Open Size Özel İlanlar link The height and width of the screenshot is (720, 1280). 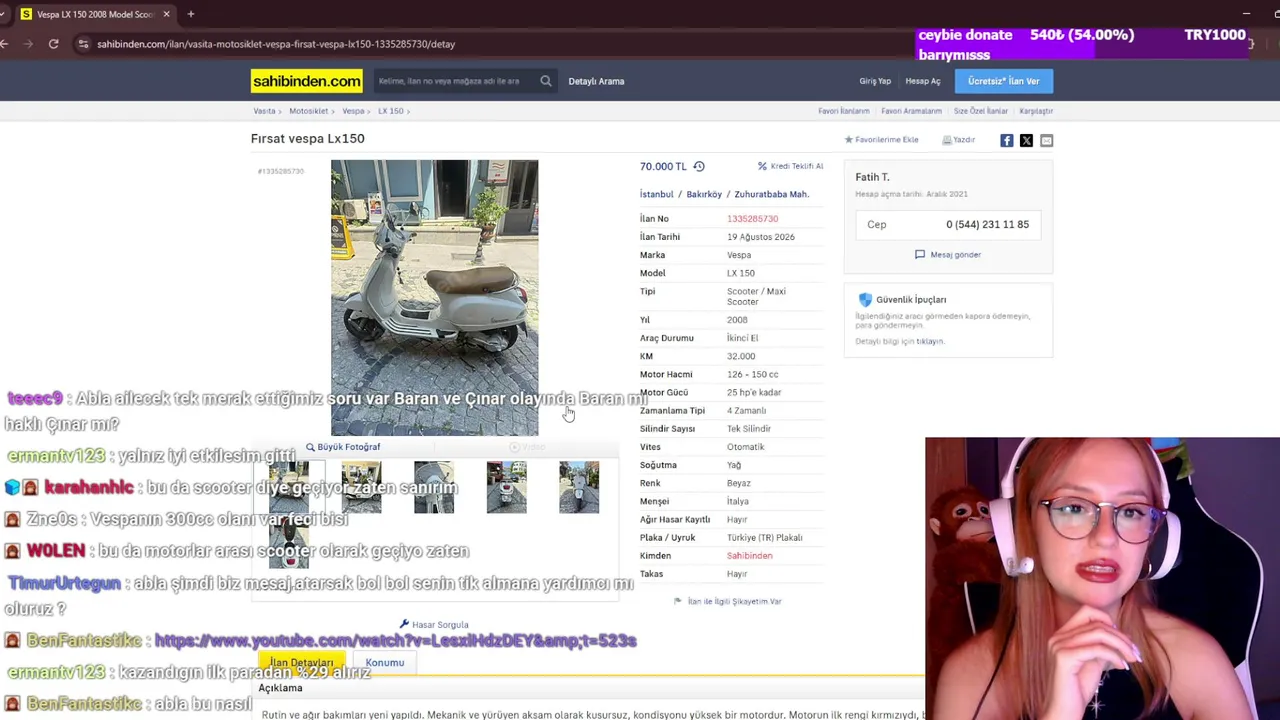pyautogui.click(x=981, y=111)
